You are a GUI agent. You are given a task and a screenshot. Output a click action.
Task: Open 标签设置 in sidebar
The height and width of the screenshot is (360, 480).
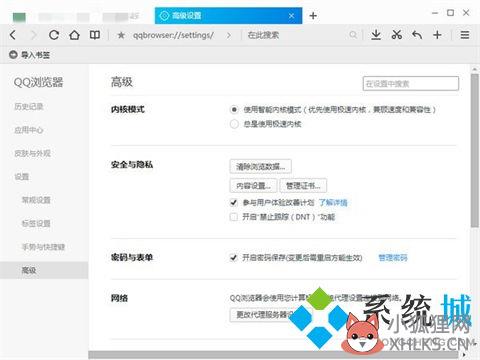click(x=36, y=223)
